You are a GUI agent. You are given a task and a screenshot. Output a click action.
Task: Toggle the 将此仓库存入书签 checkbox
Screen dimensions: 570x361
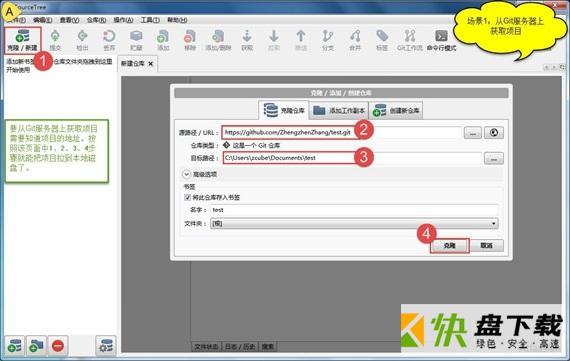tap(188, 197)
